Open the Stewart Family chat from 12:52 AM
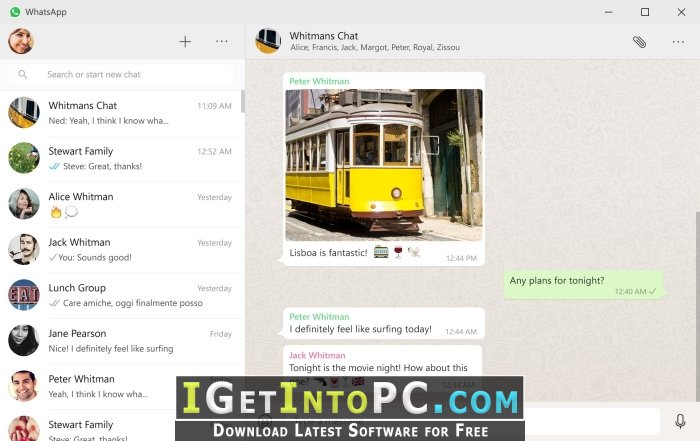700x441 pixels. pos(121,158)
